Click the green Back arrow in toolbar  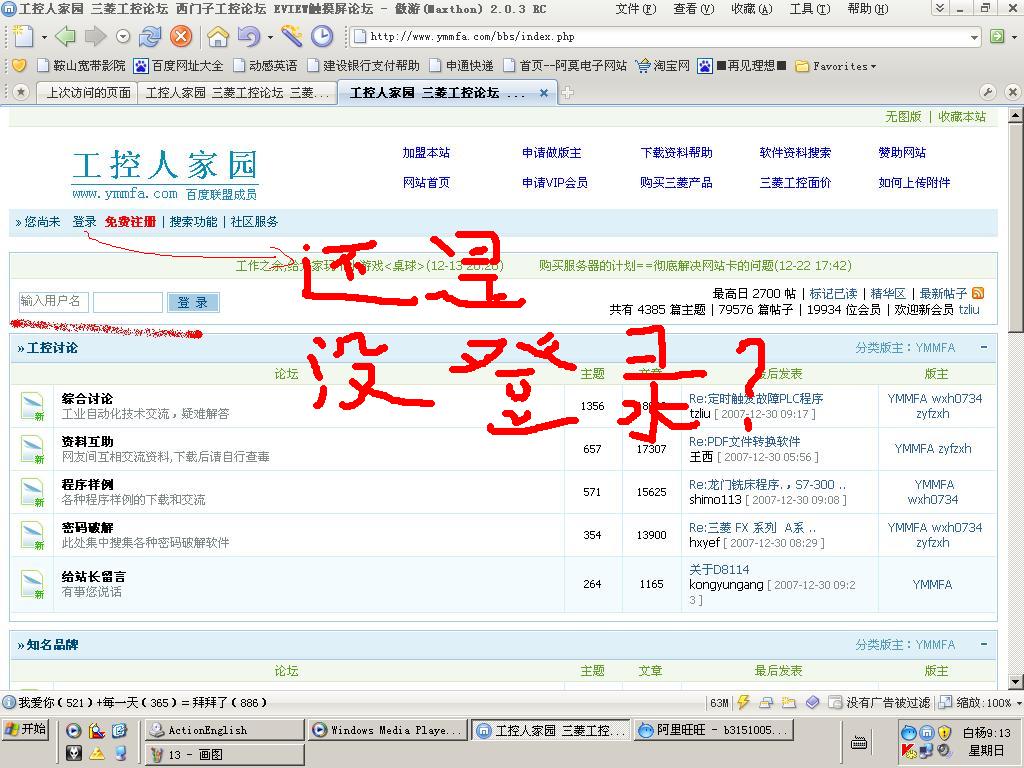[x=65, y=37]
